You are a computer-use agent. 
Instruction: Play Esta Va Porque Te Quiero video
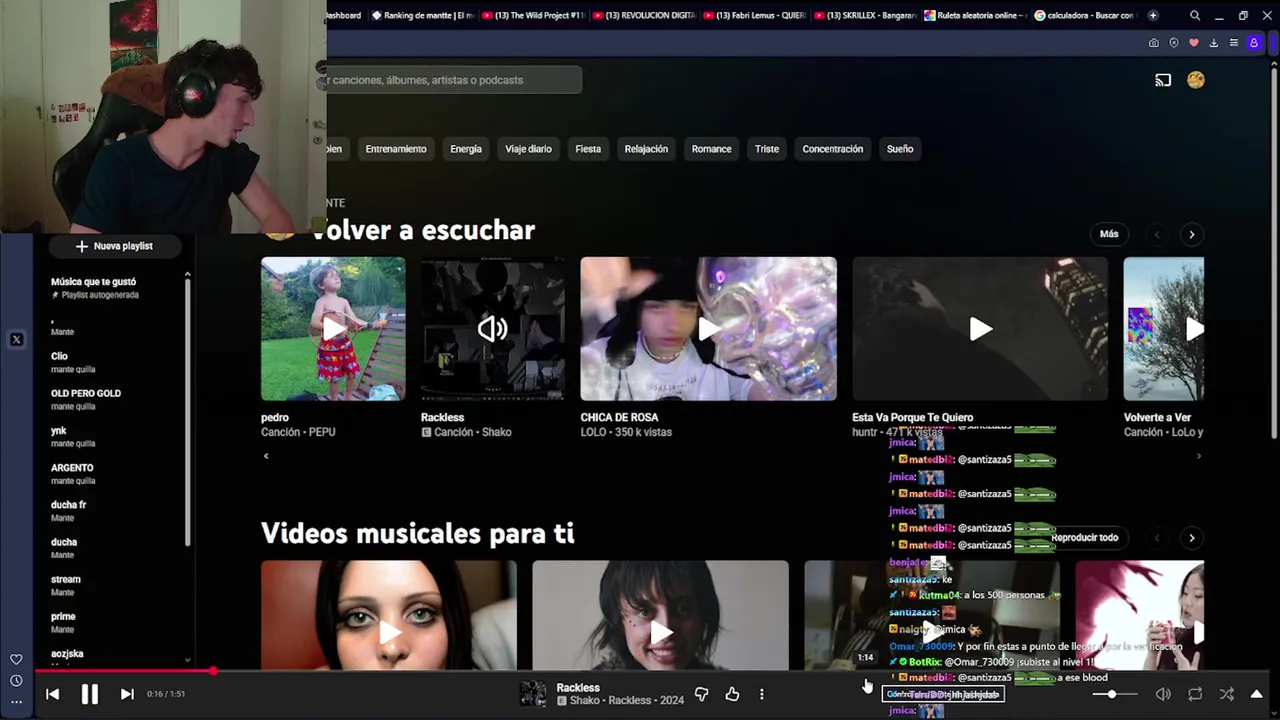980,329
